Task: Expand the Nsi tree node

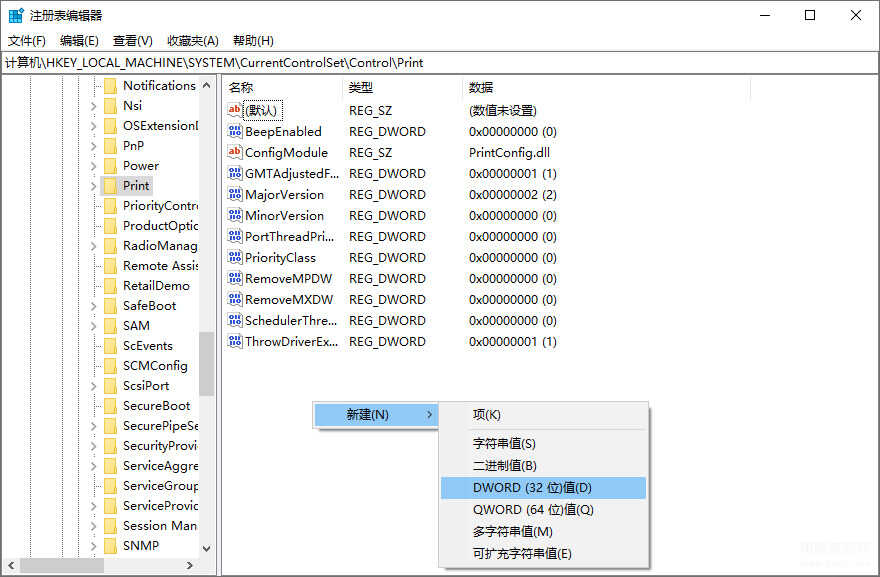Action: point(94,106)
